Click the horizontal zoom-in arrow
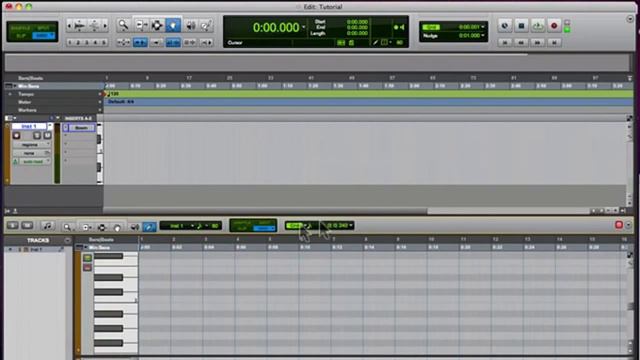The width and height of the screenshot is (640, 360). [x=105, y=26]
